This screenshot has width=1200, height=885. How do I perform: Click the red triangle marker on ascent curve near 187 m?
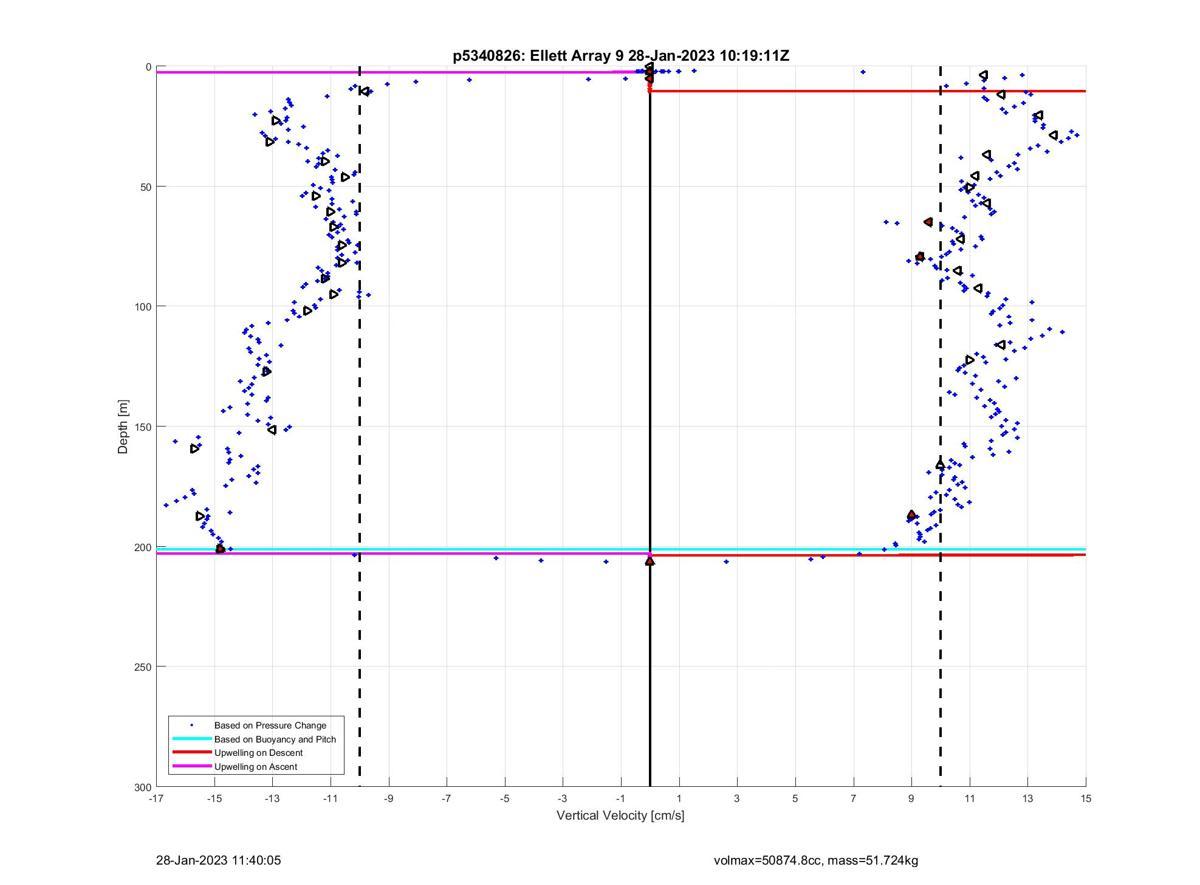tap(912, 516)
